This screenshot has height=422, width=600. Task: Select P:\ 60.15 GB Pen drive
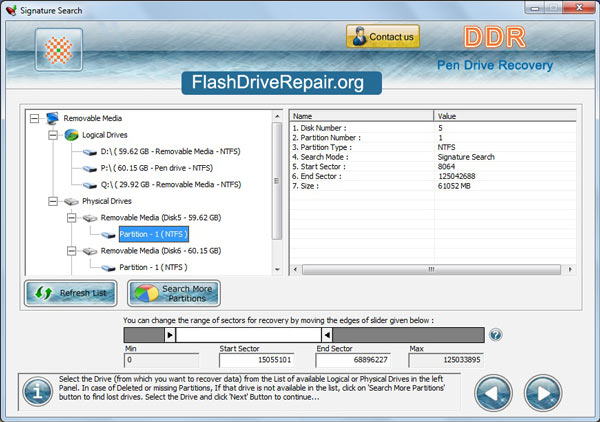click(x=157, y=168)
